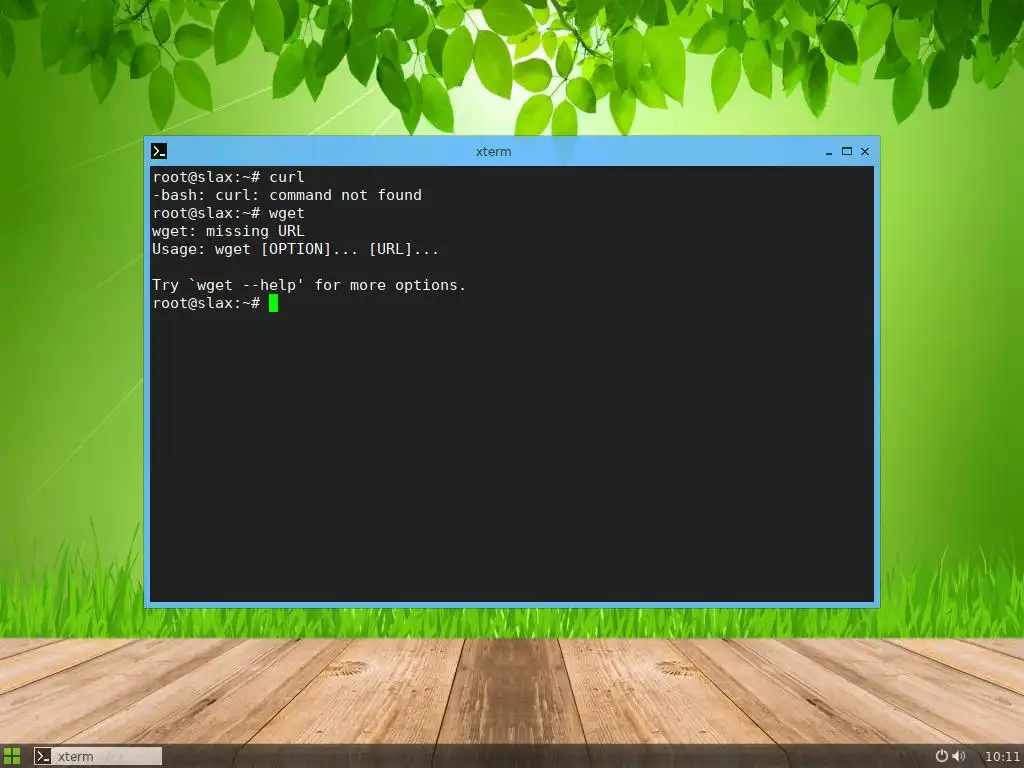Screen dimensions: 1024x768
Task: Click the 'Usage: wget [OPTION]... [URL]...' line
Action: [295, 249]
